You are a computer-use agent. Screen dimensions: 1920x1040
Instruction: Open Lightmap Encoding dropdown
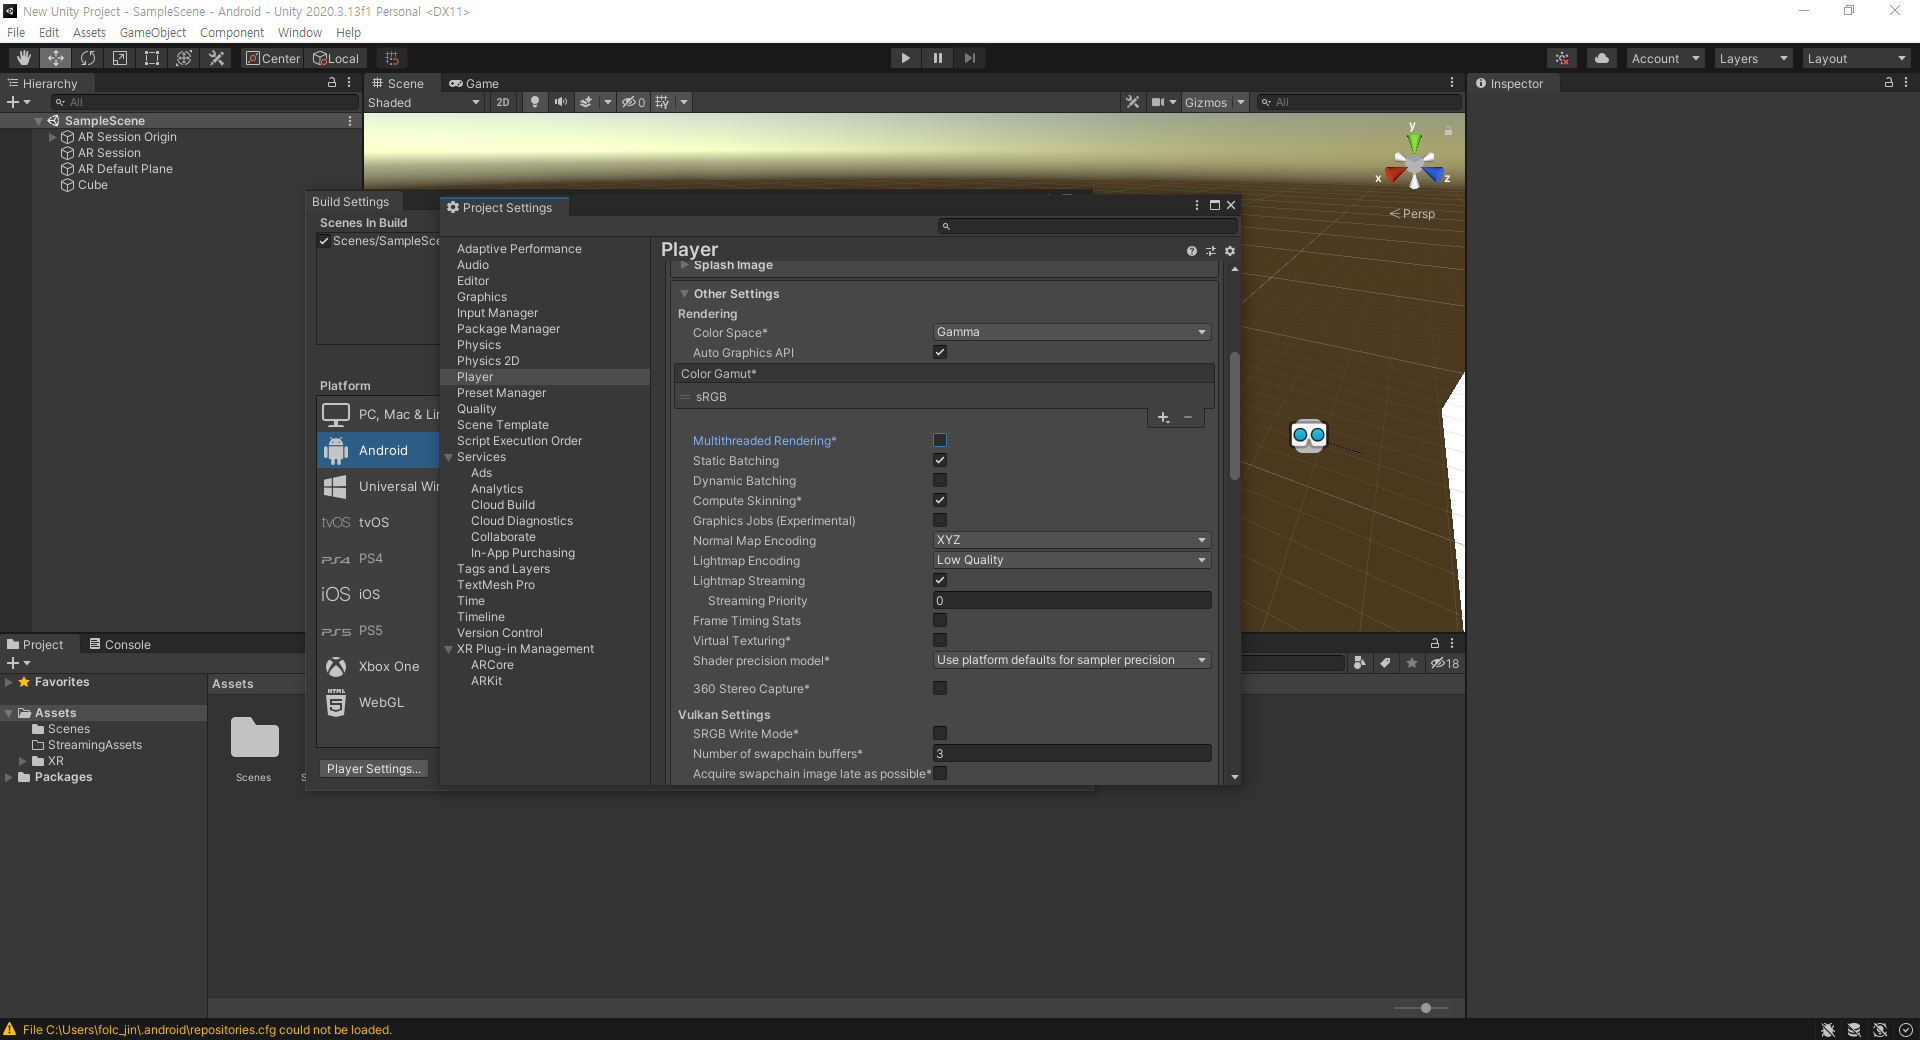pos(1072,560)
